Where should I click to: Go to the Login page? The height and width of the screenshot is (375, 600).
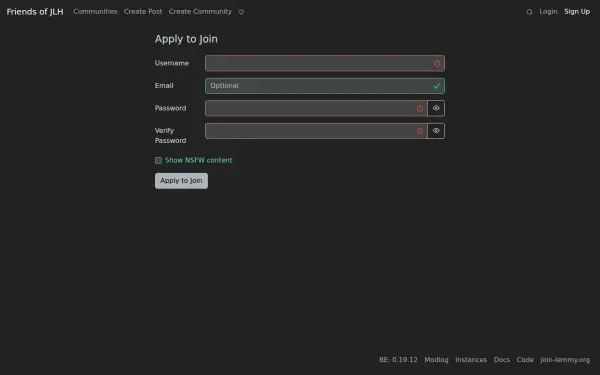548,11
